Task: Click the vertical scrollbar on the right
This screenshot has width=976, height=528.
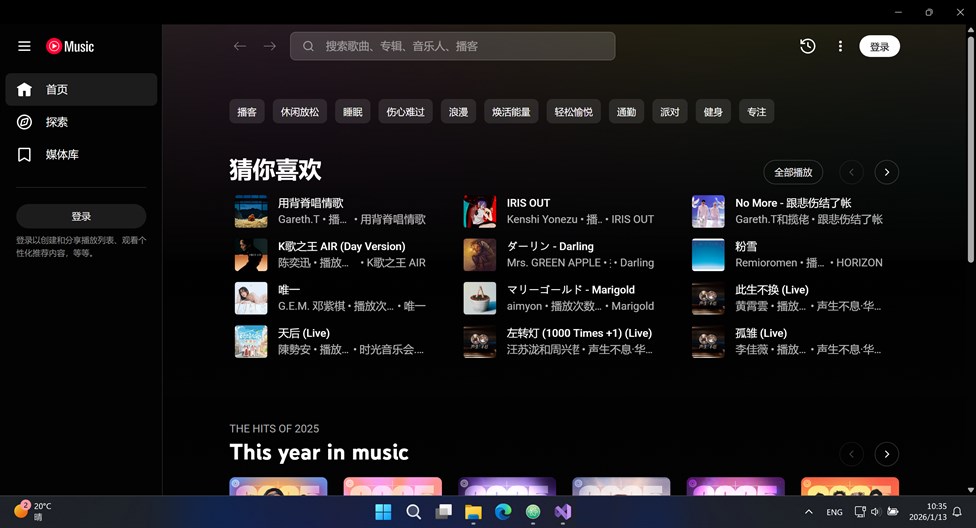Action: (x=970, y=200)
